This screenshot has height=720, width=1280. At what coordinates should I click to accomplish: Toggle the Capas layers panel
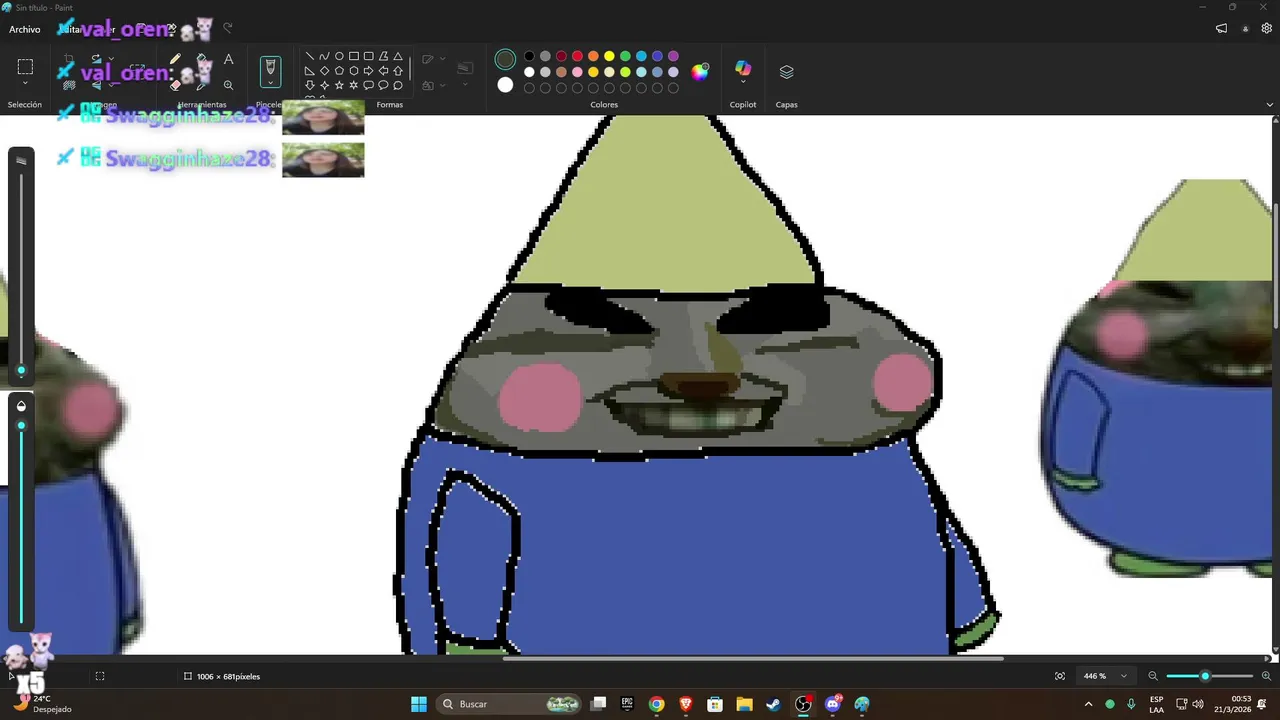(786, 72)
